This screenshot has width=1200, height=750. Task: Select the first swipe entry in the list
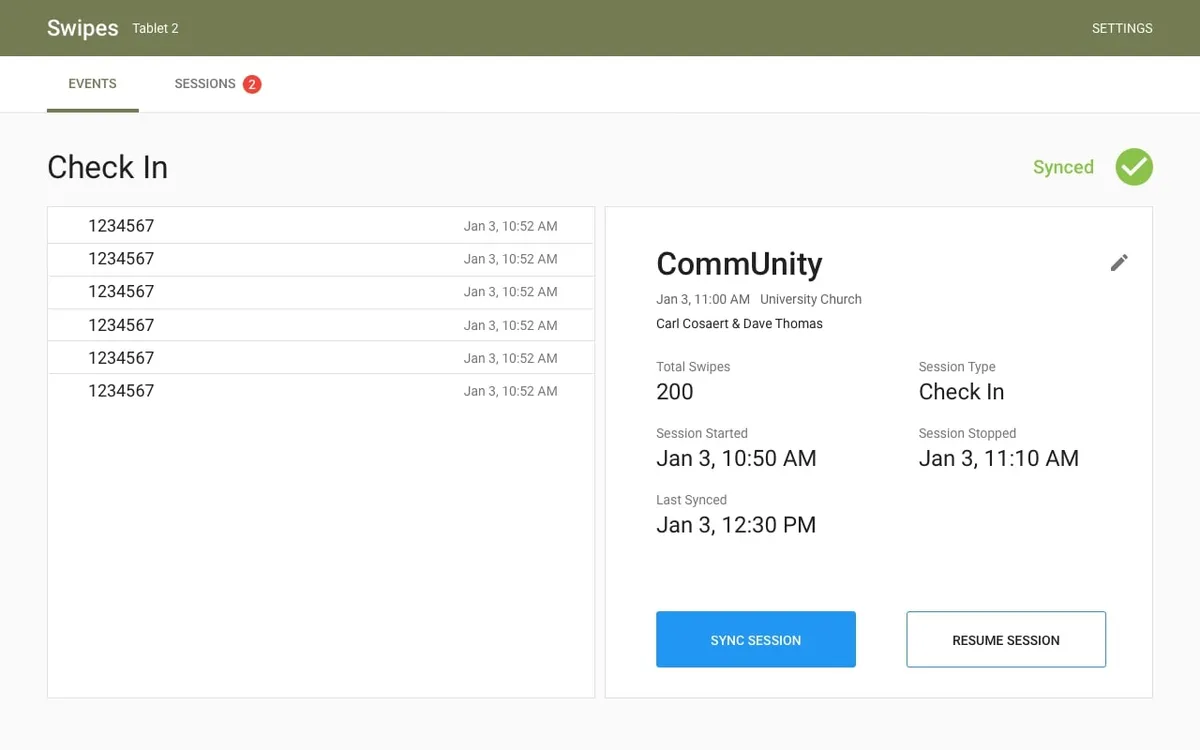point(320,226)
